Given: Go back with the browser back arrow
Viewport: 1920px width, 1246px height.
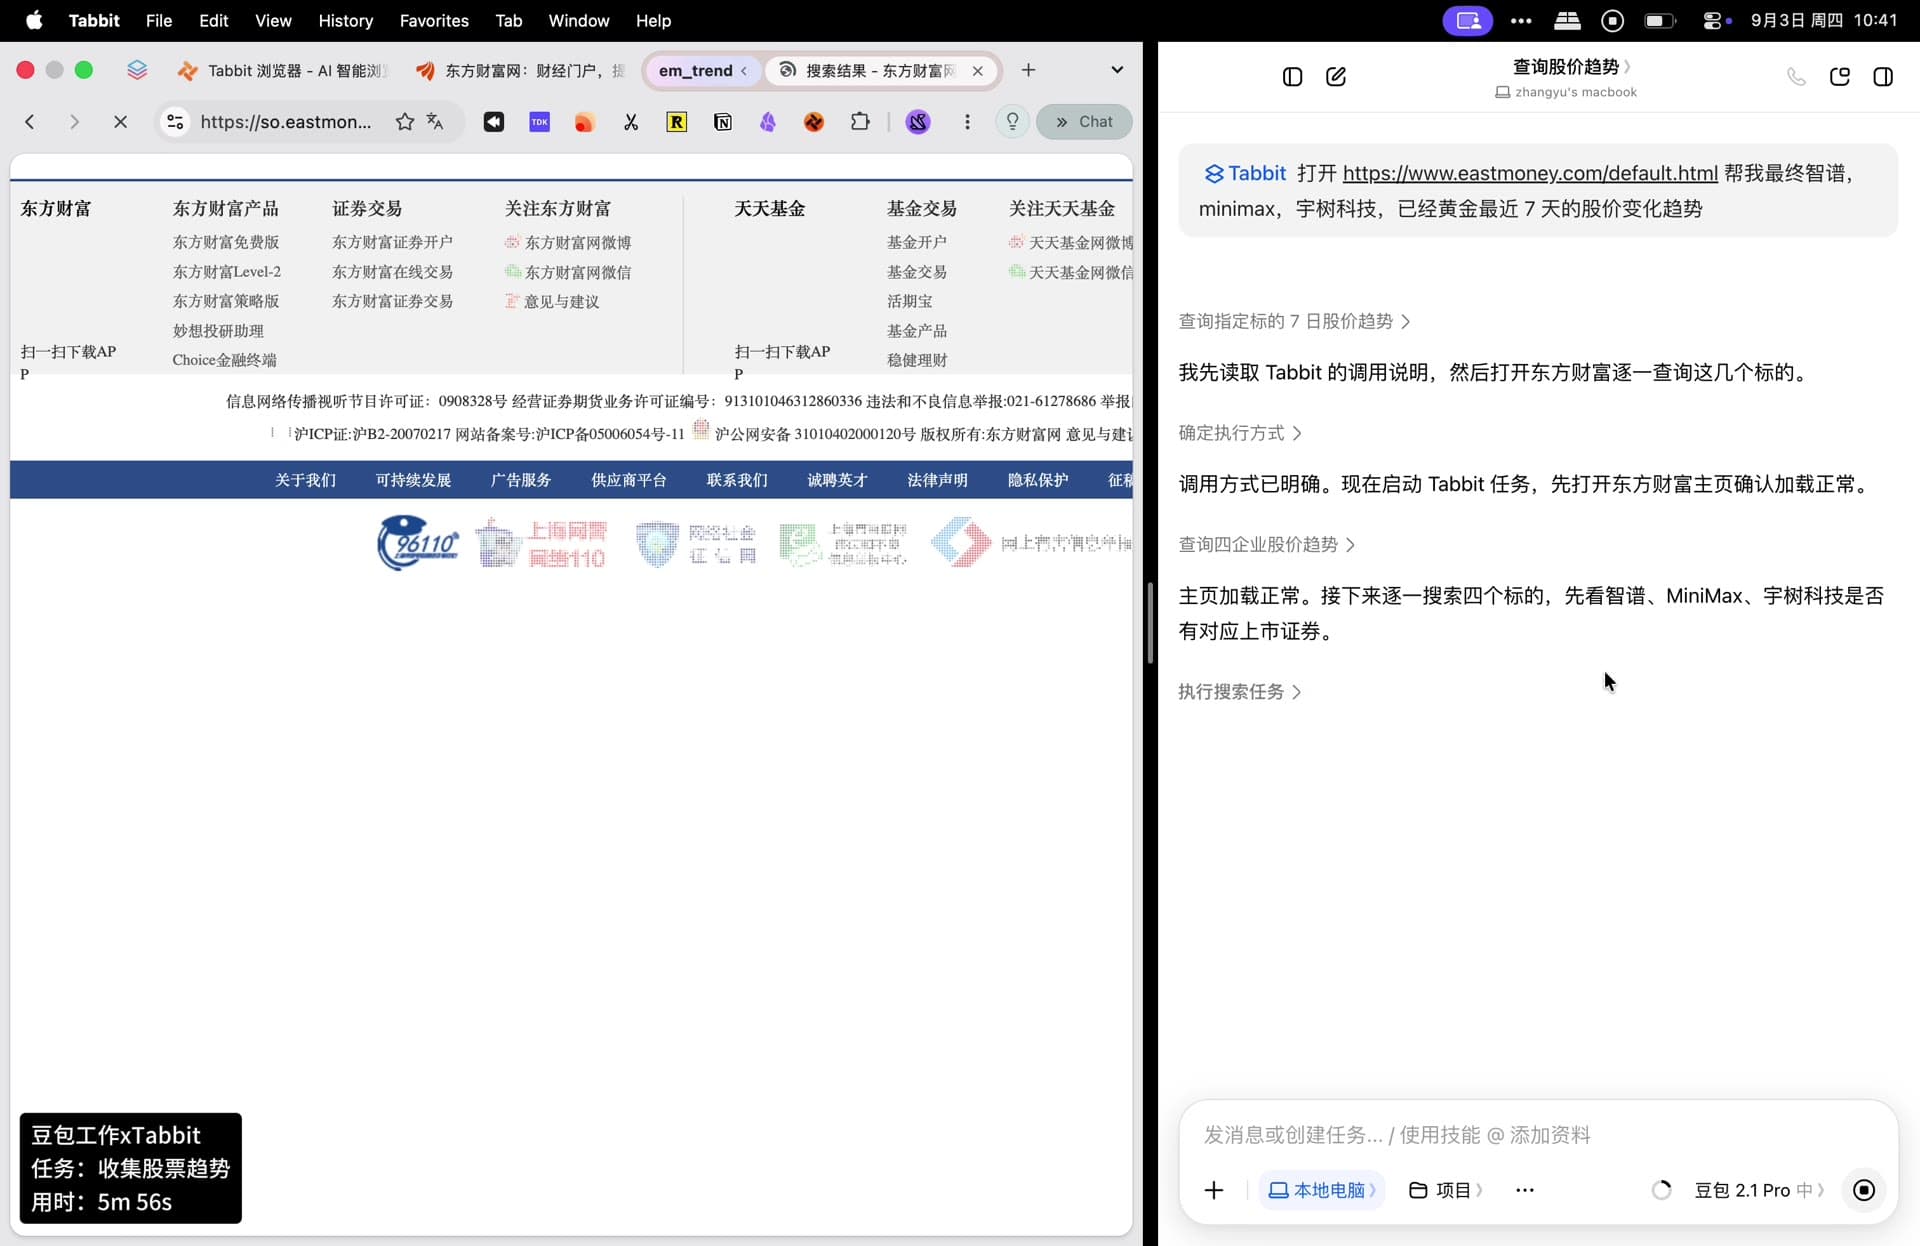Looking at the screenshot, I should pyautogui.click(x=30, y=122).
